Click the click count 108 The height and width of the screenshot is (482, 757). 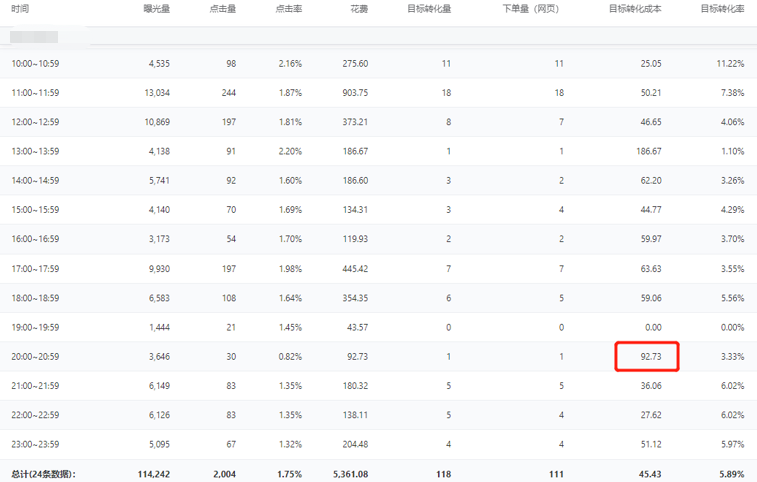[x=229, y=298]
